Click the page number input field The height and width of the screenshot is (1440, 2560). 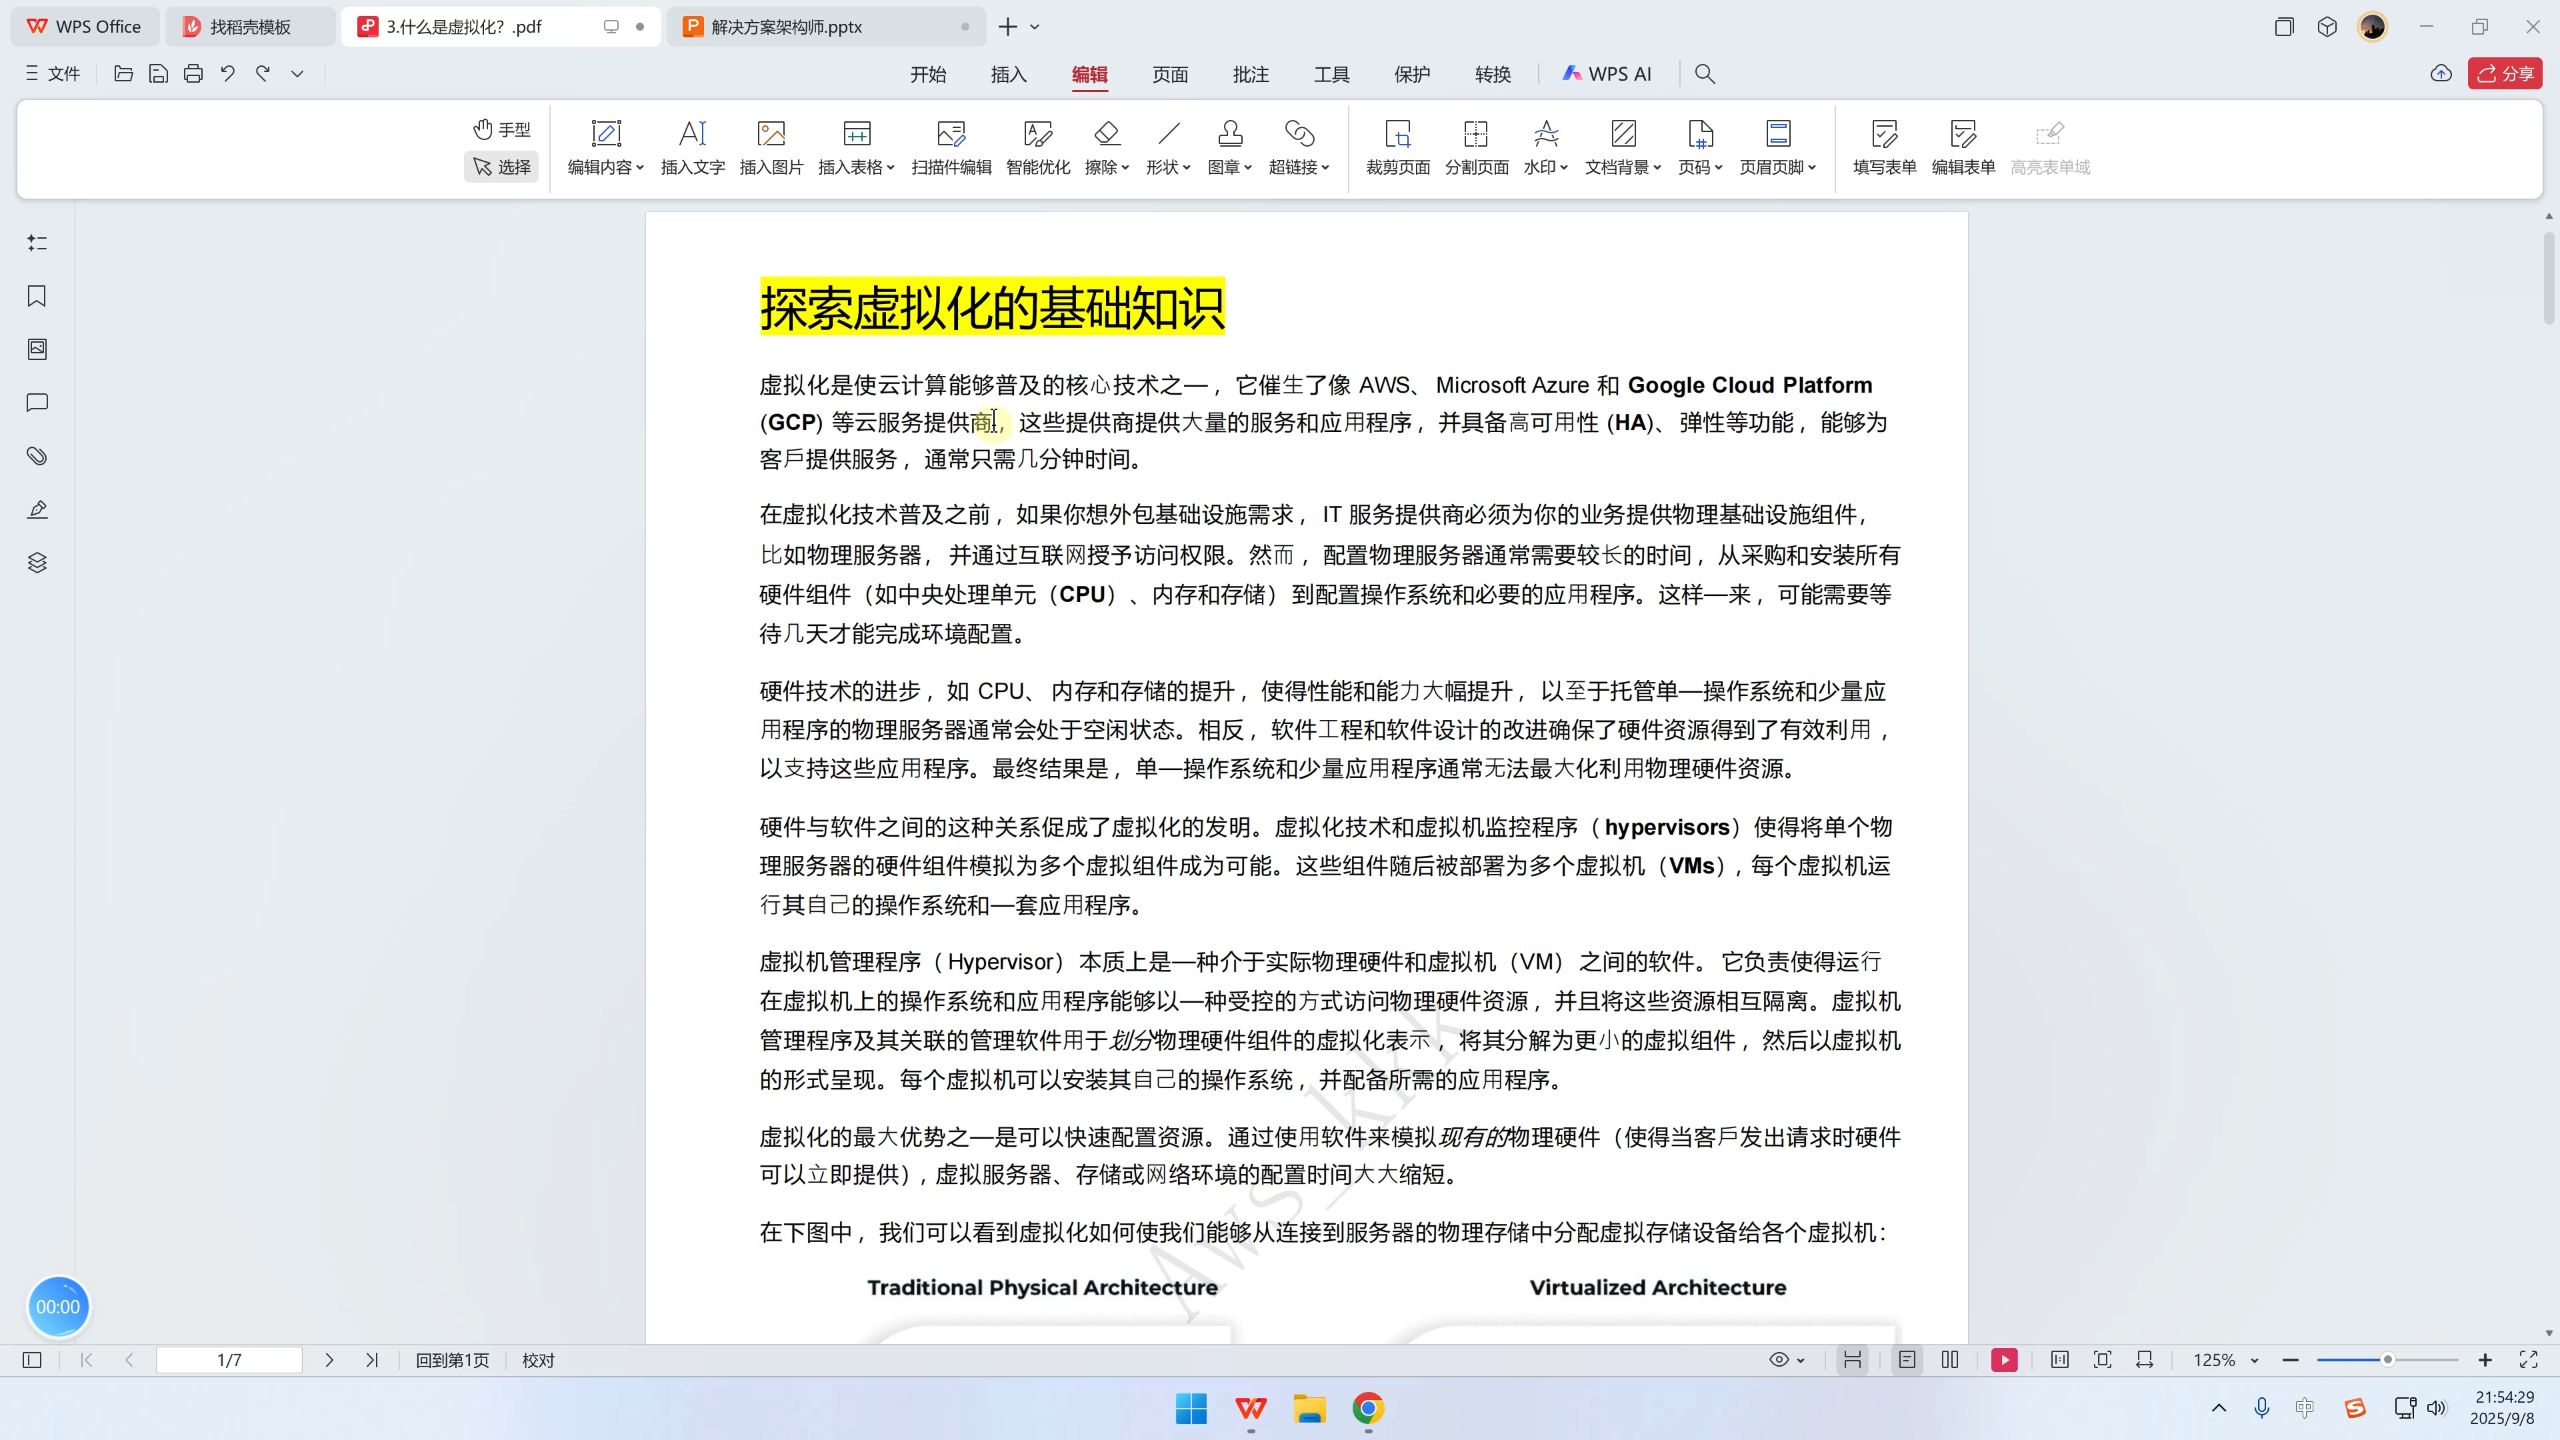click(x=229, y=1360)
